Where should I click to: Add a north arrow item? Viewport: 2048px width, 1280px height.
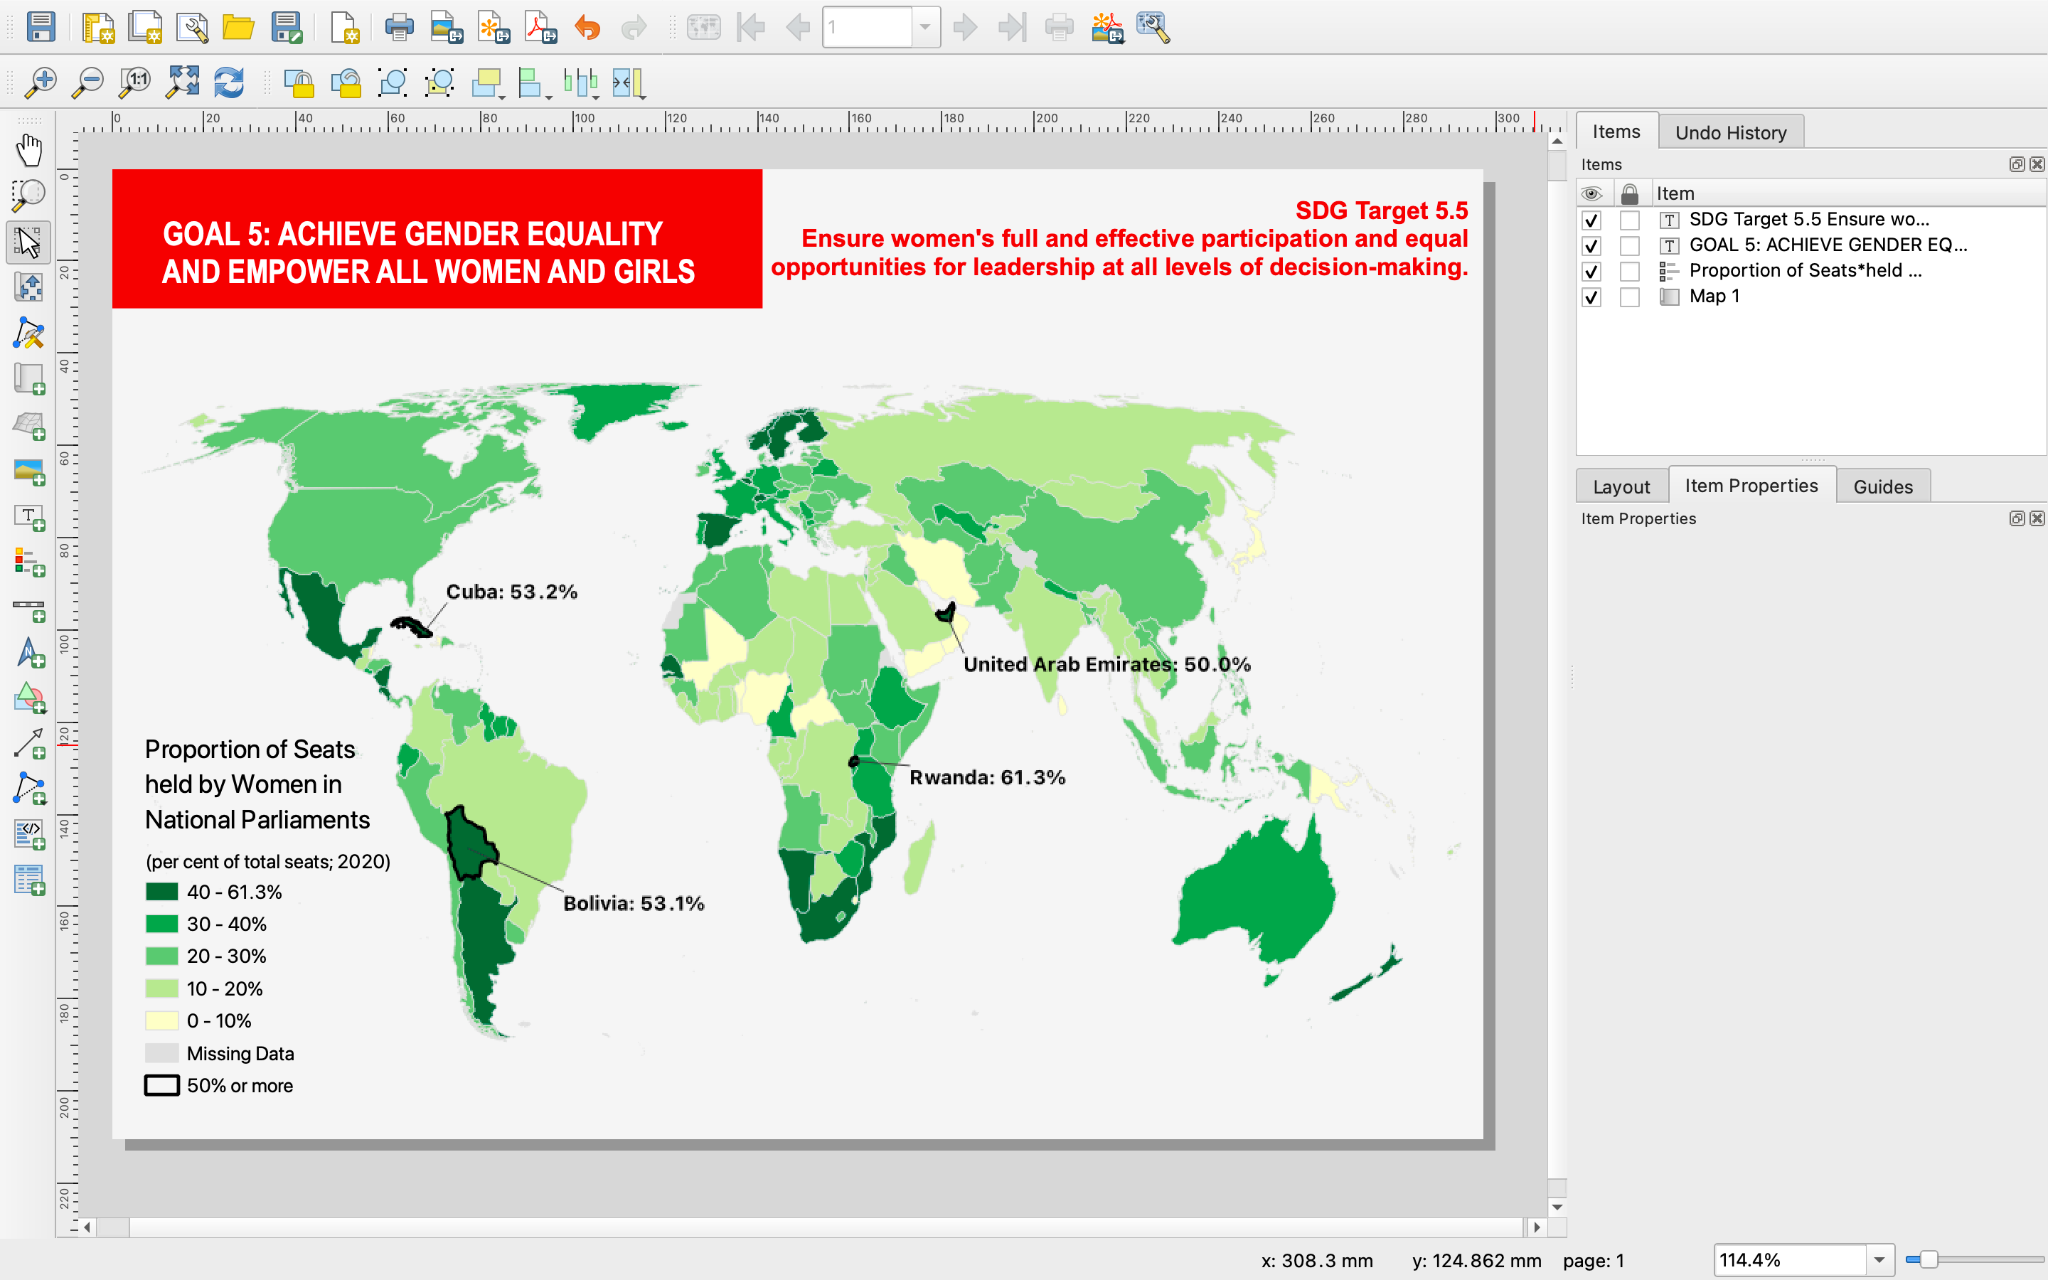(29, 655)
